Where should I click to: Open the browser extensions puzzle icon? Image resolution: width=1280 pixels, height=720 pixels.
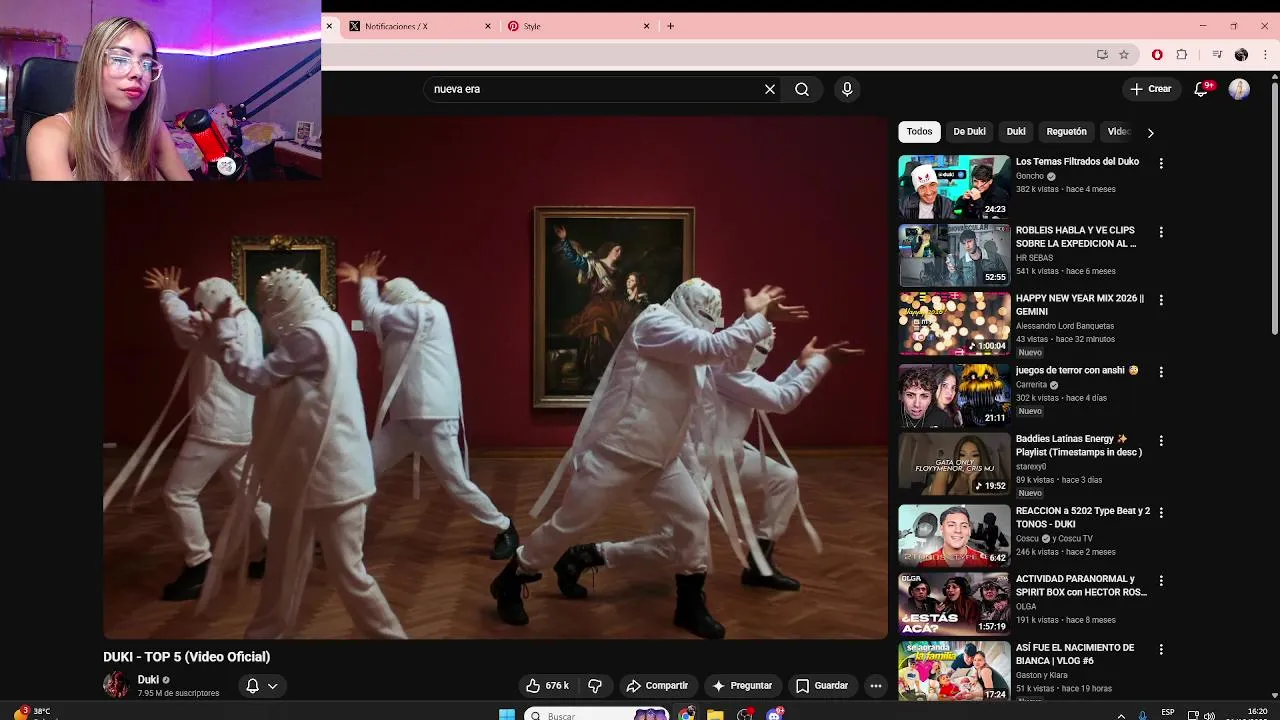1182,54
